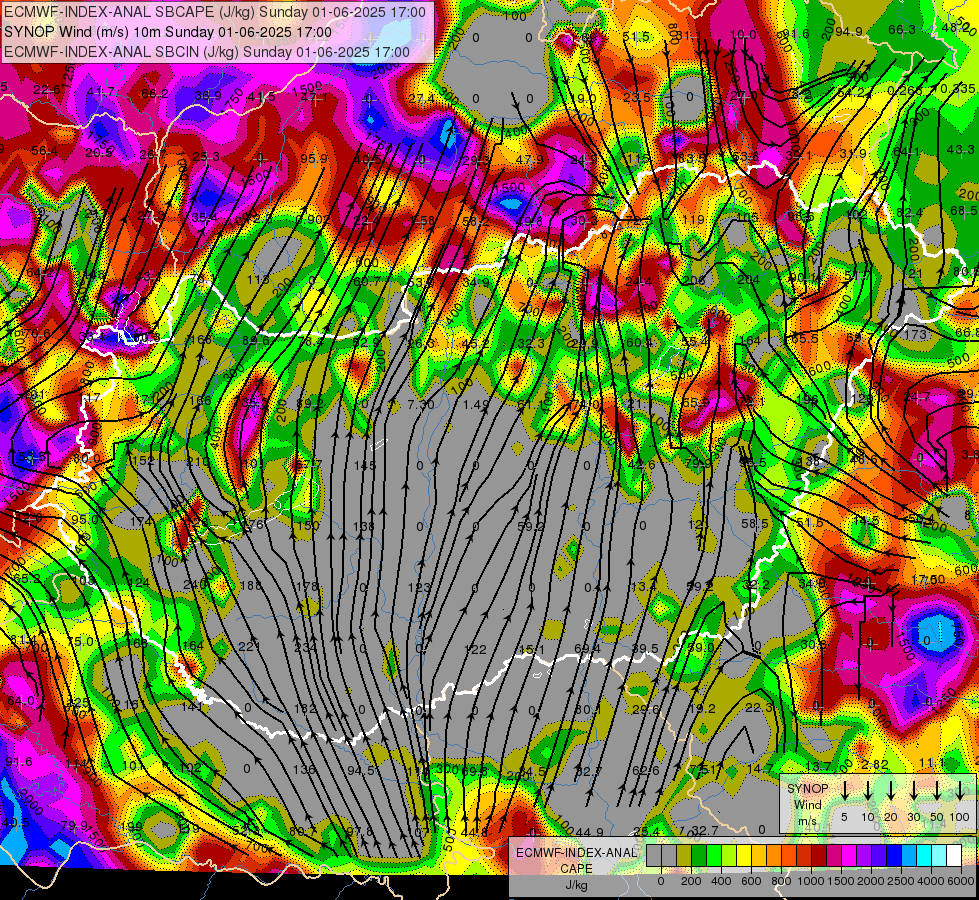Click the map value '66.3'
The image size is (979, 900).
(902, 29)
